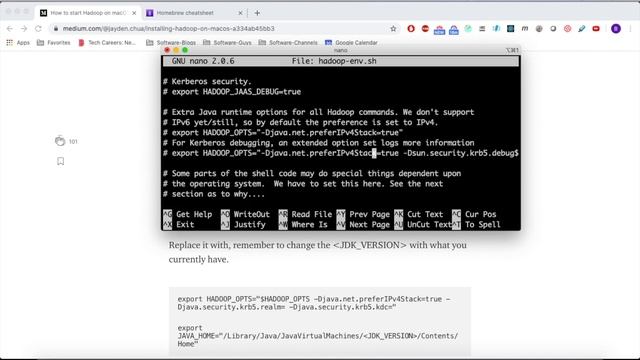Place cursor on 'export HADOOP_JAAS_DEBUG=true' line

click(x=232, y=92)
